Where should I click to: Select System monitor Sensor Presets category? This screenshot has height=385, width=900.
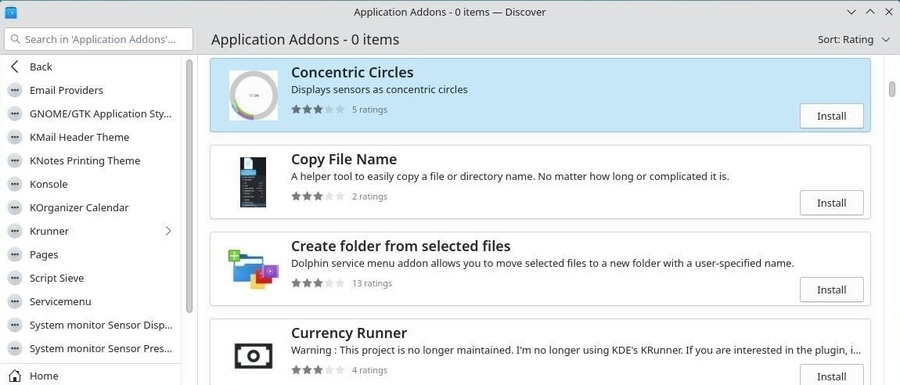[x=92, y=349]
